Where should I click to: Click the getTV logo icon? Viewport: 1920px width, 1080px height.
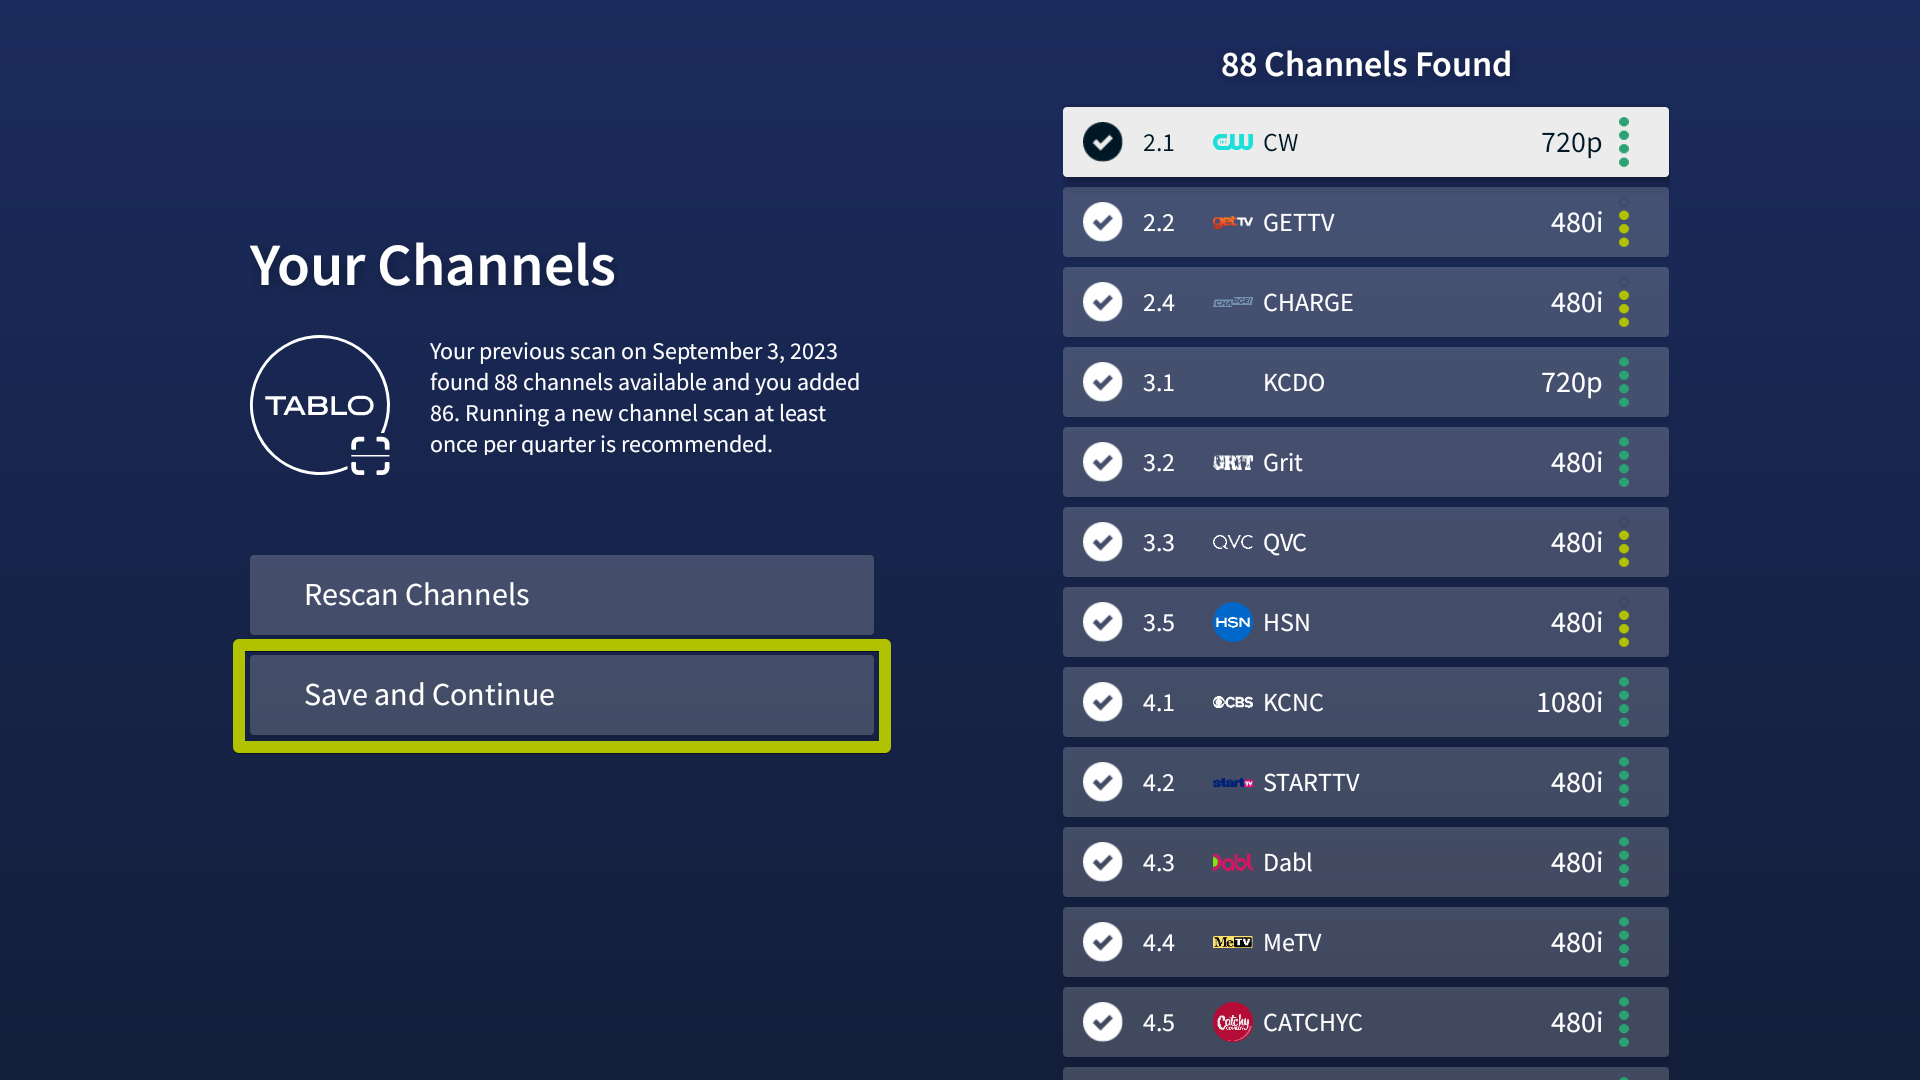[x=1232, y=222]
